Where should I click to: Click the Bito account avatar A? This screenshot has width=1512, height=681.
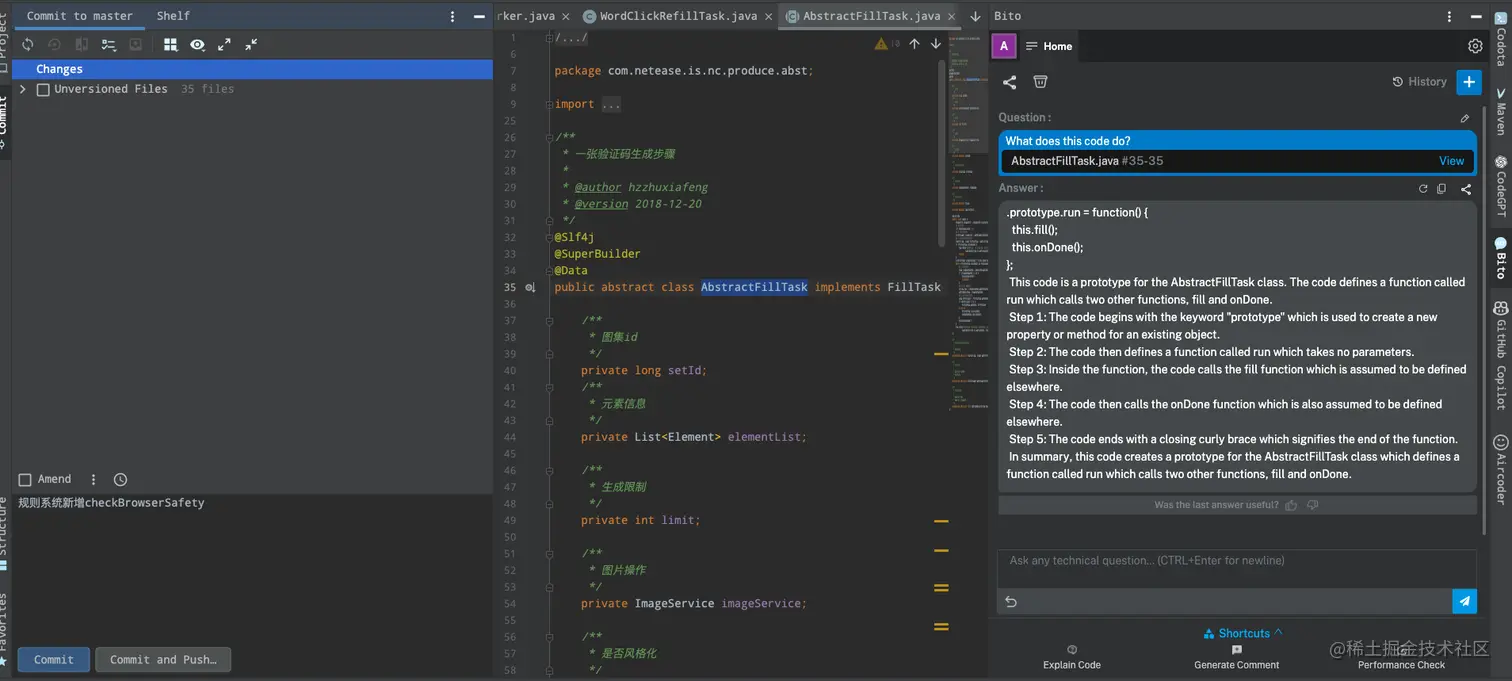coord(1004,46)
